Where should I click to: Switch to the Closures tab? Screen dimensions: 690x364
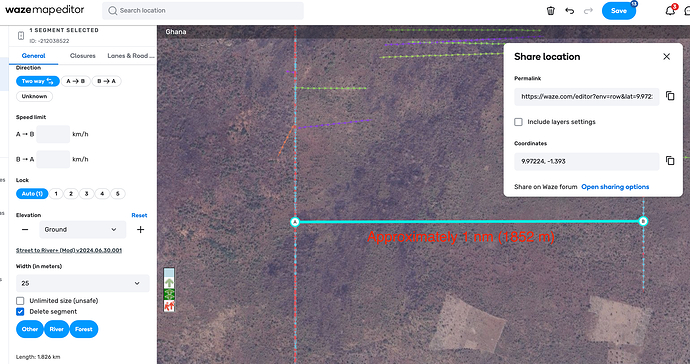83,55
